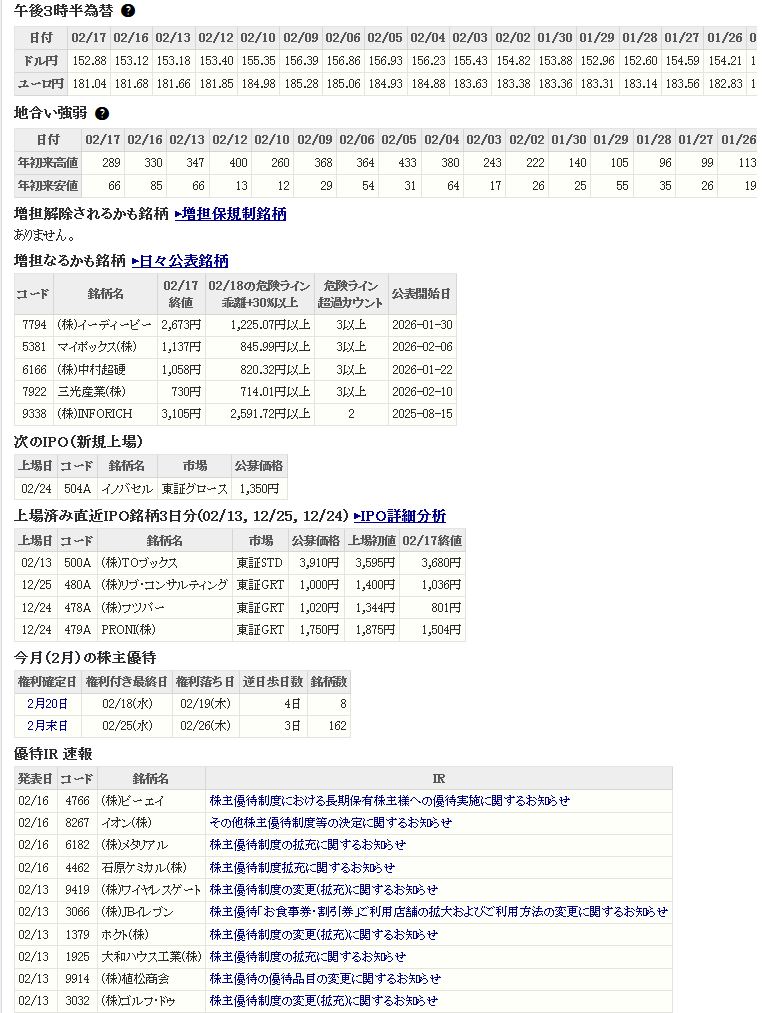The image size is (770, 1013).
Task: Open イオン shareholder benefit decision notice
Action: pyautogui.click(x=330, y=823)
